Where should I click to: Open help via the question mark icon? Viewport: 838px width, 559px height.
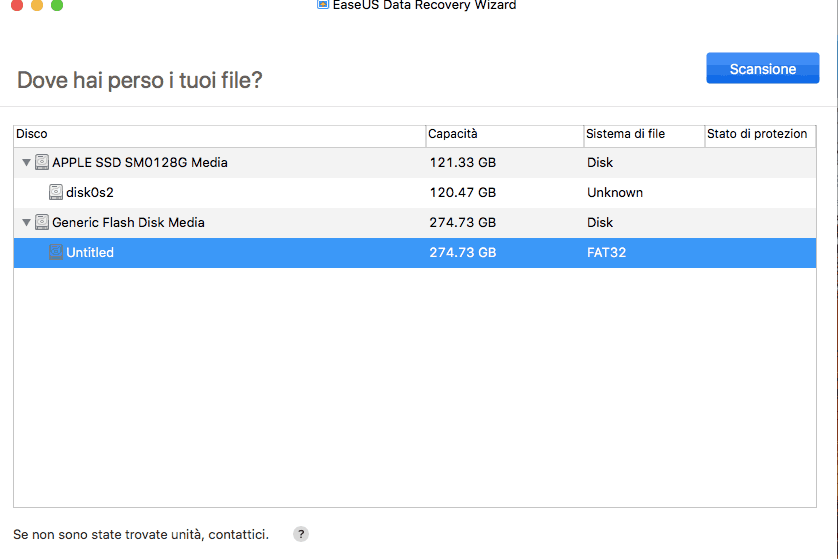tap(301, 535)
